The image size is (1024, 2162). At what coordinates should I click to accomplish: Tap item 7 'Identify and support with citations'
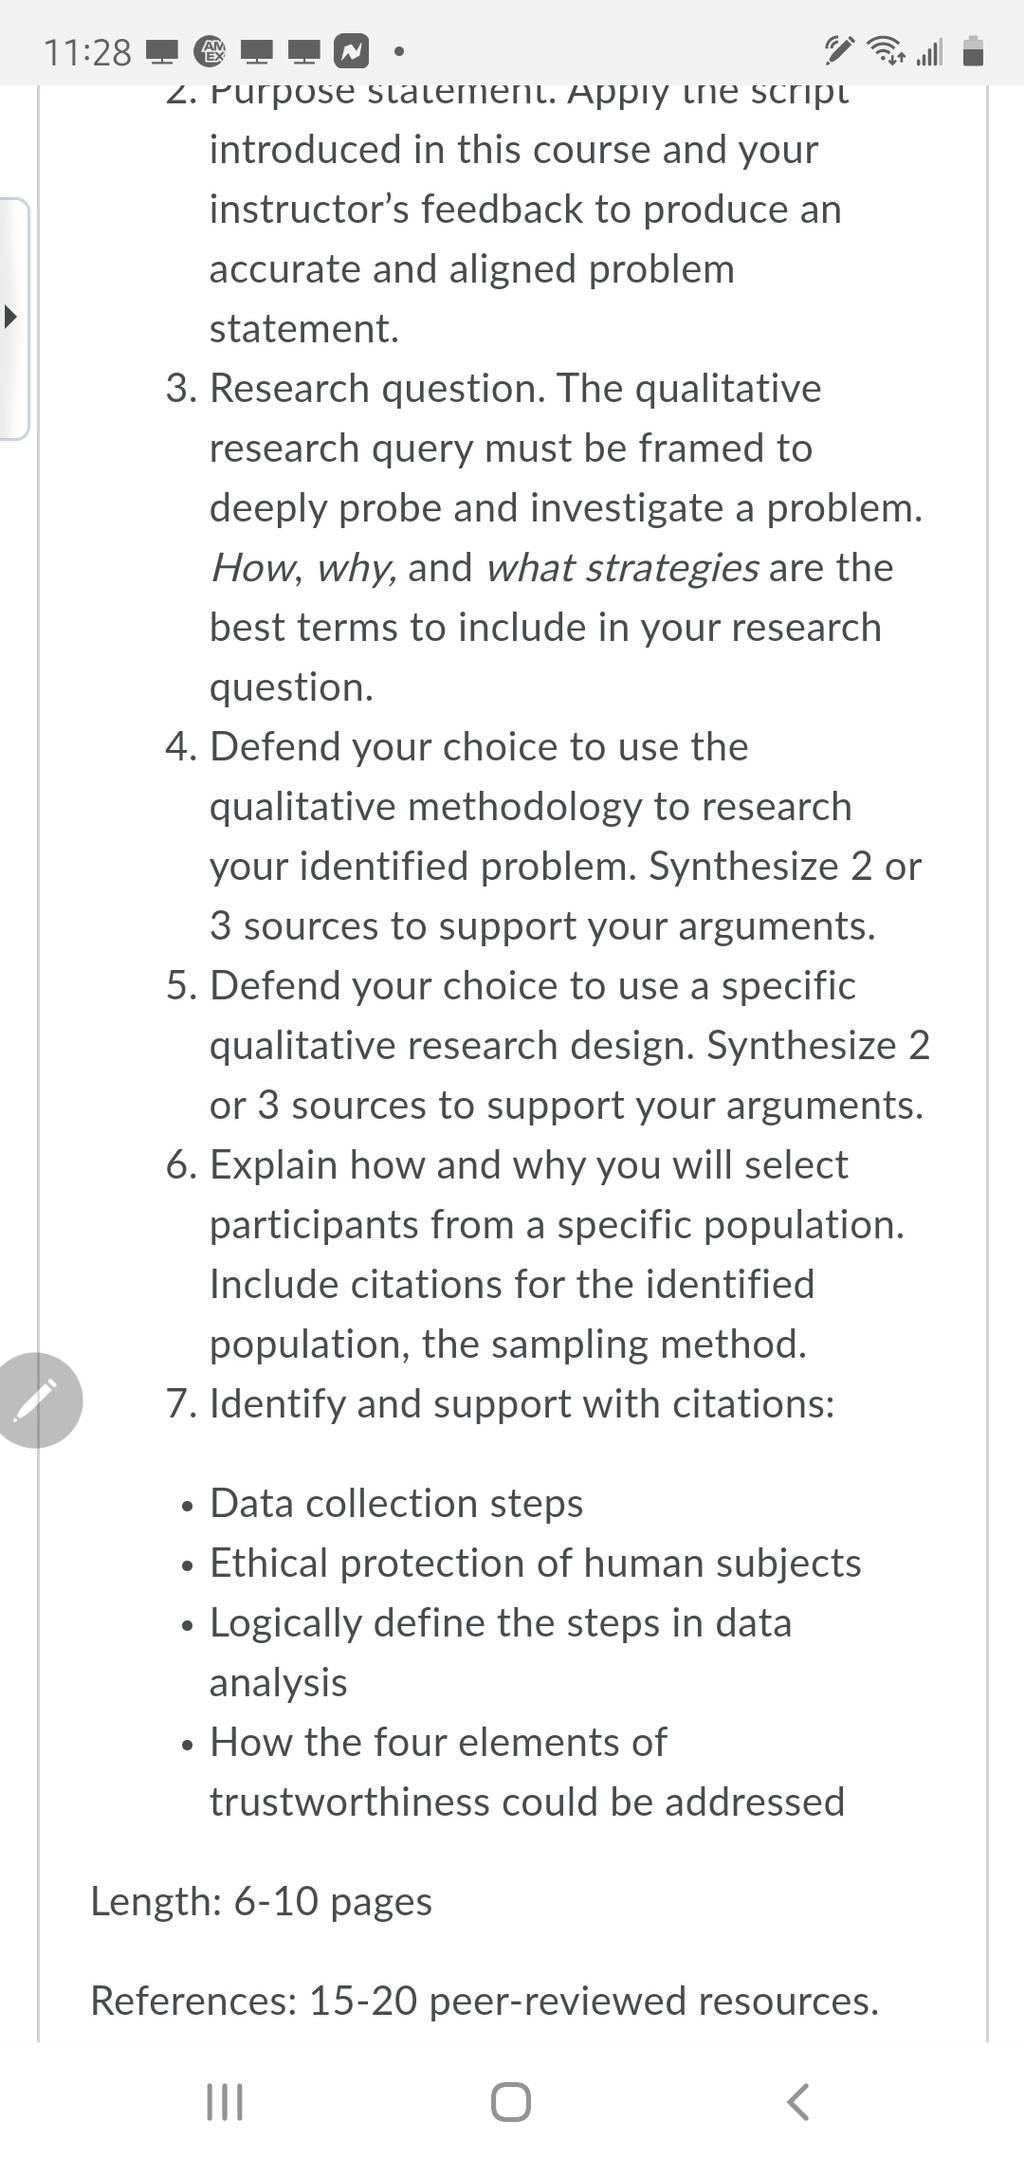point(500,1404)
